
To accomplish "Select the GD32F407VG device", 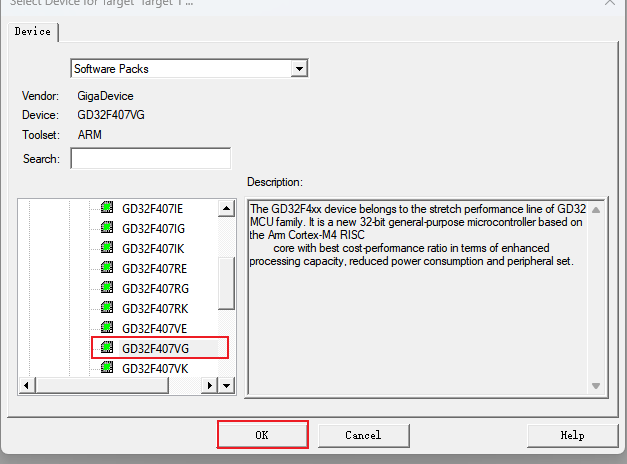I will click(155, 349).
